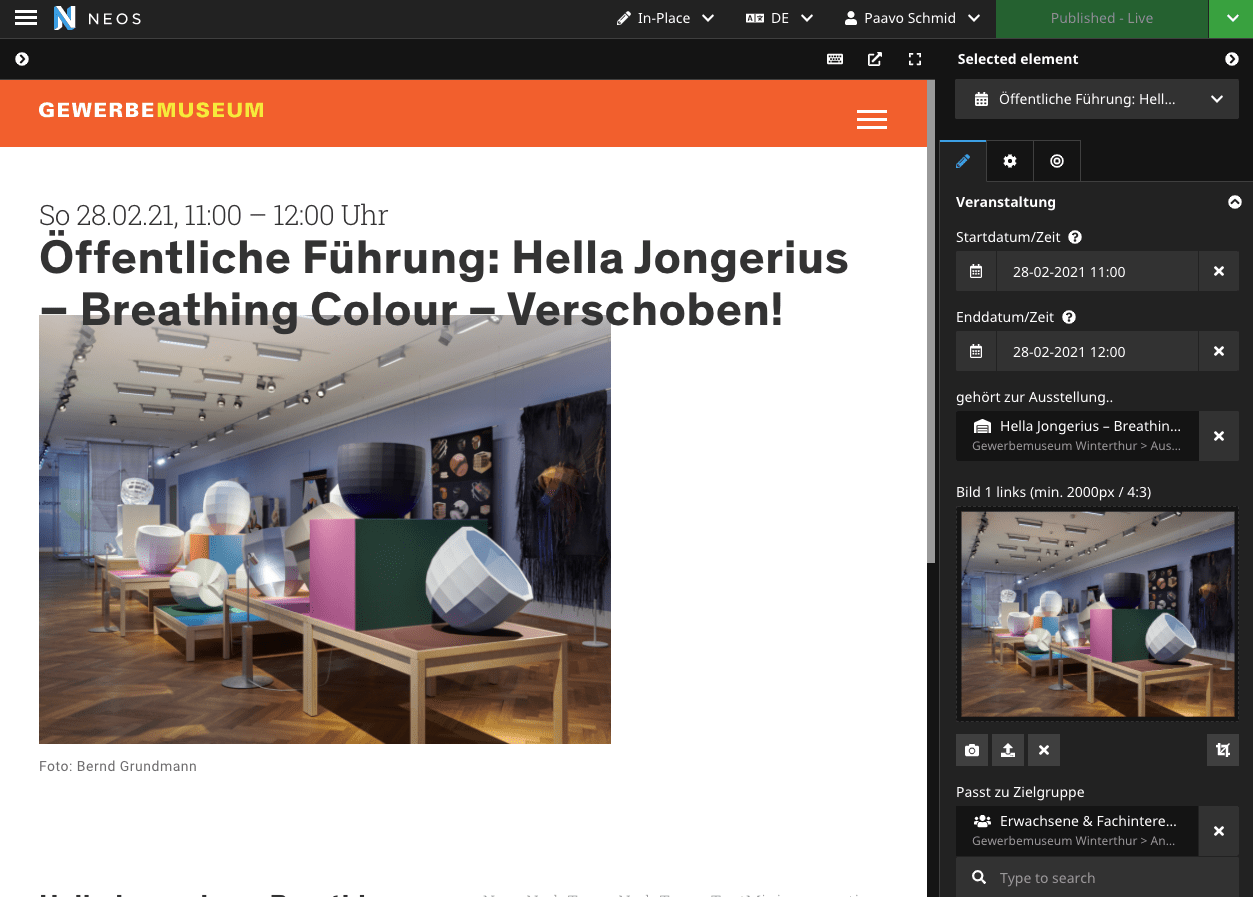This screenshot has height=897, width=1253.
Task: Remove the linked Ausstellung reference
Action: (x=1219, y=436)
